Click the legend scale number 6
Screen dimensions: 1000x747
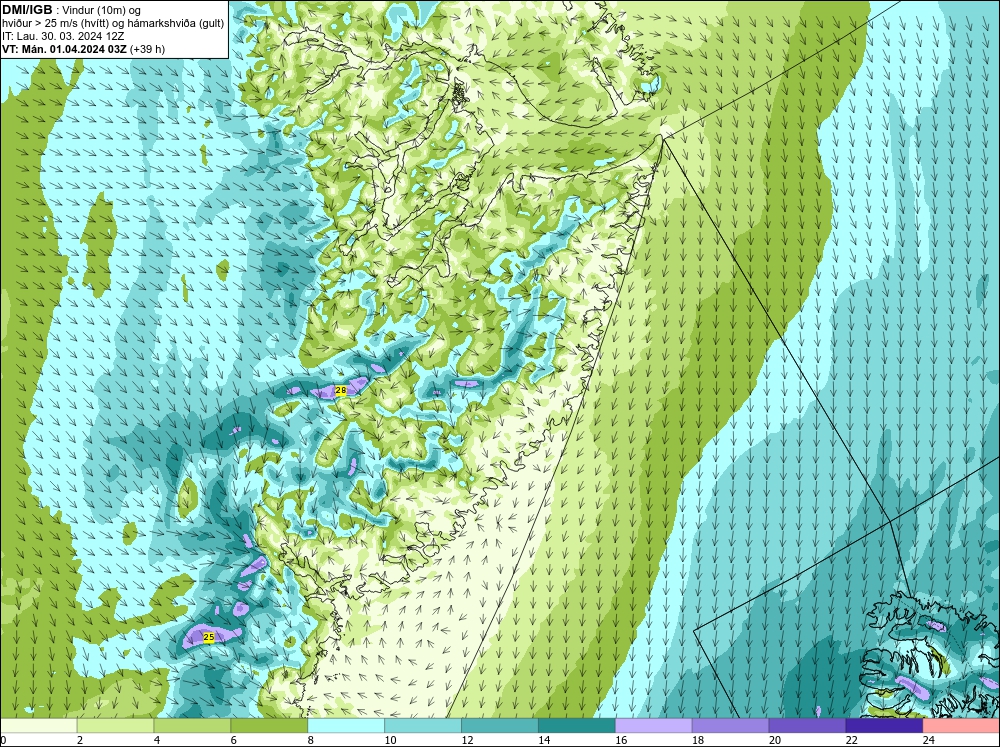click(233, 740)
